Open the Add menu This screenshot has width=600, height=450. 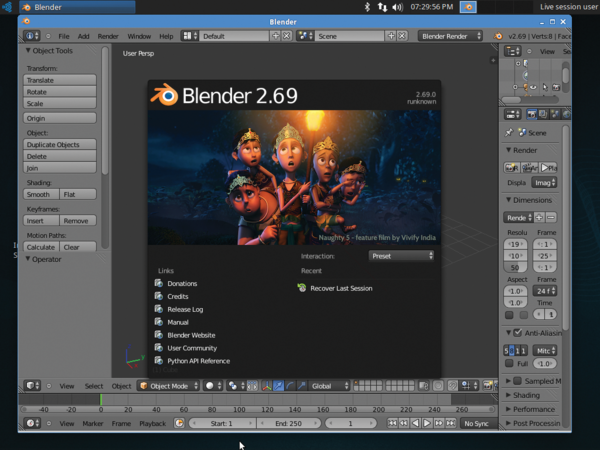coord(83,36)
